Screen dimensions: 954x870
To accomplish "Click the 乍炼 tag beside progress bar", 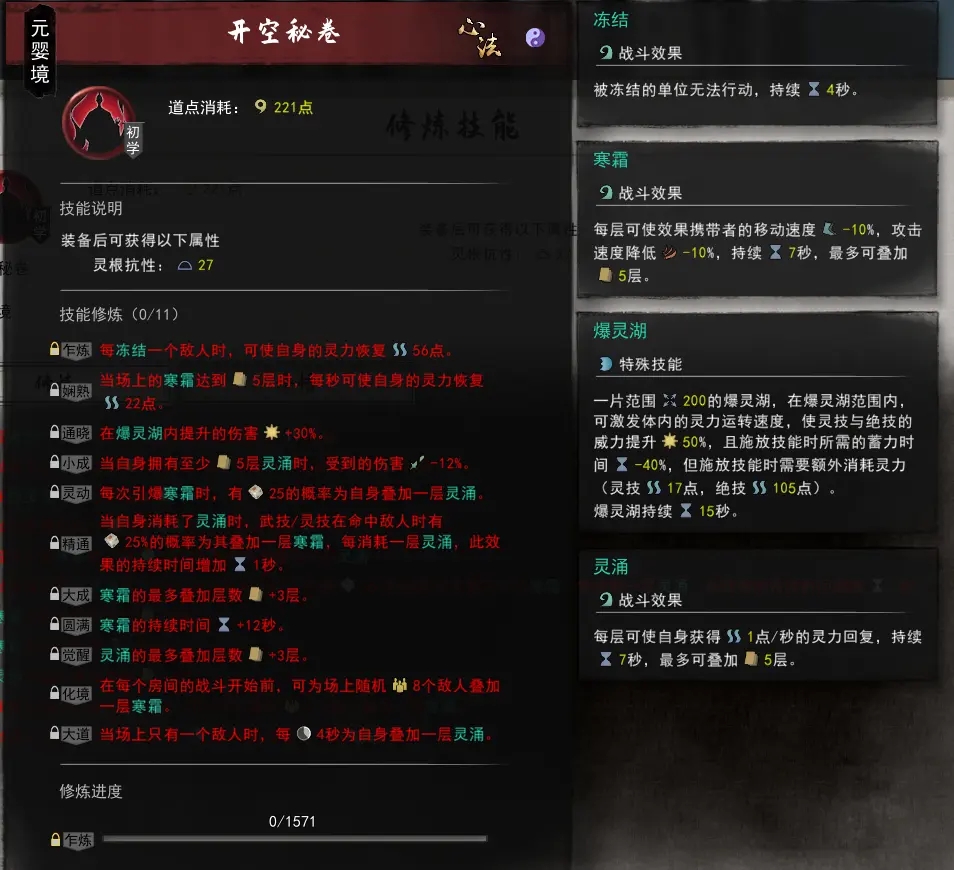I will pyautogui.click(x=78, y=840).
